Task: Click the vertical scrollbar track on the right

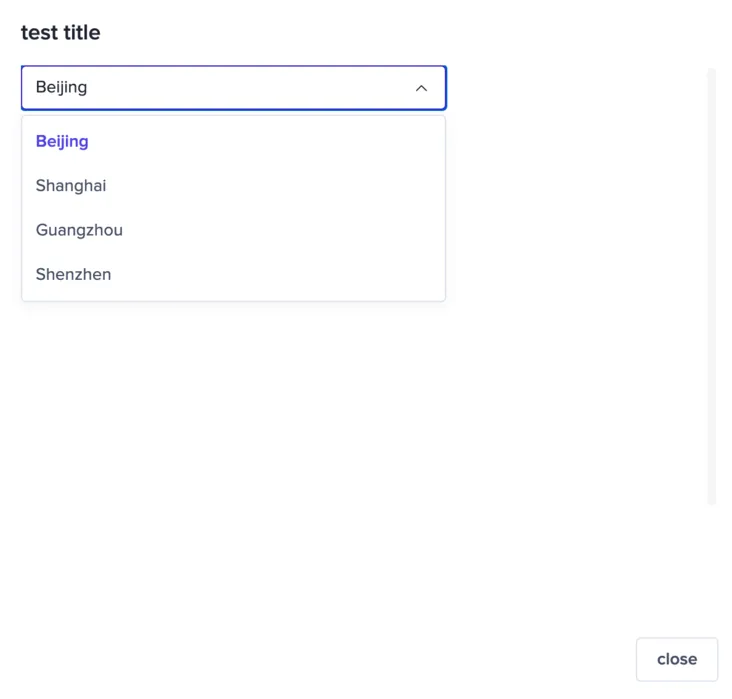Action: pos(711,286)
